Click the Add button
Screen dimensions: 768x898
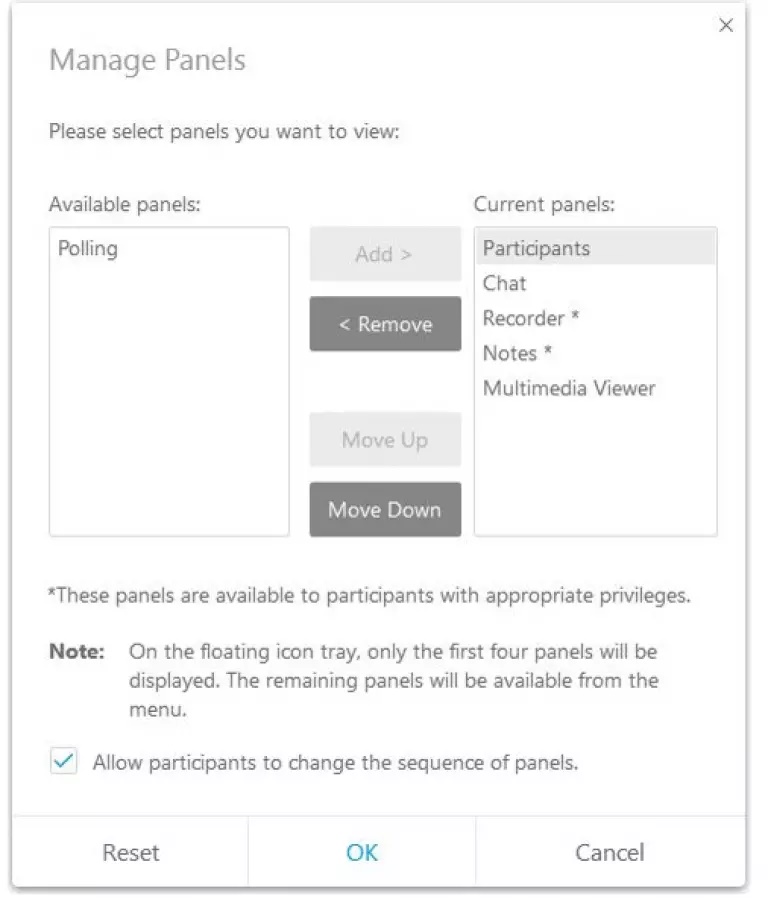click(x=385, y=254)
